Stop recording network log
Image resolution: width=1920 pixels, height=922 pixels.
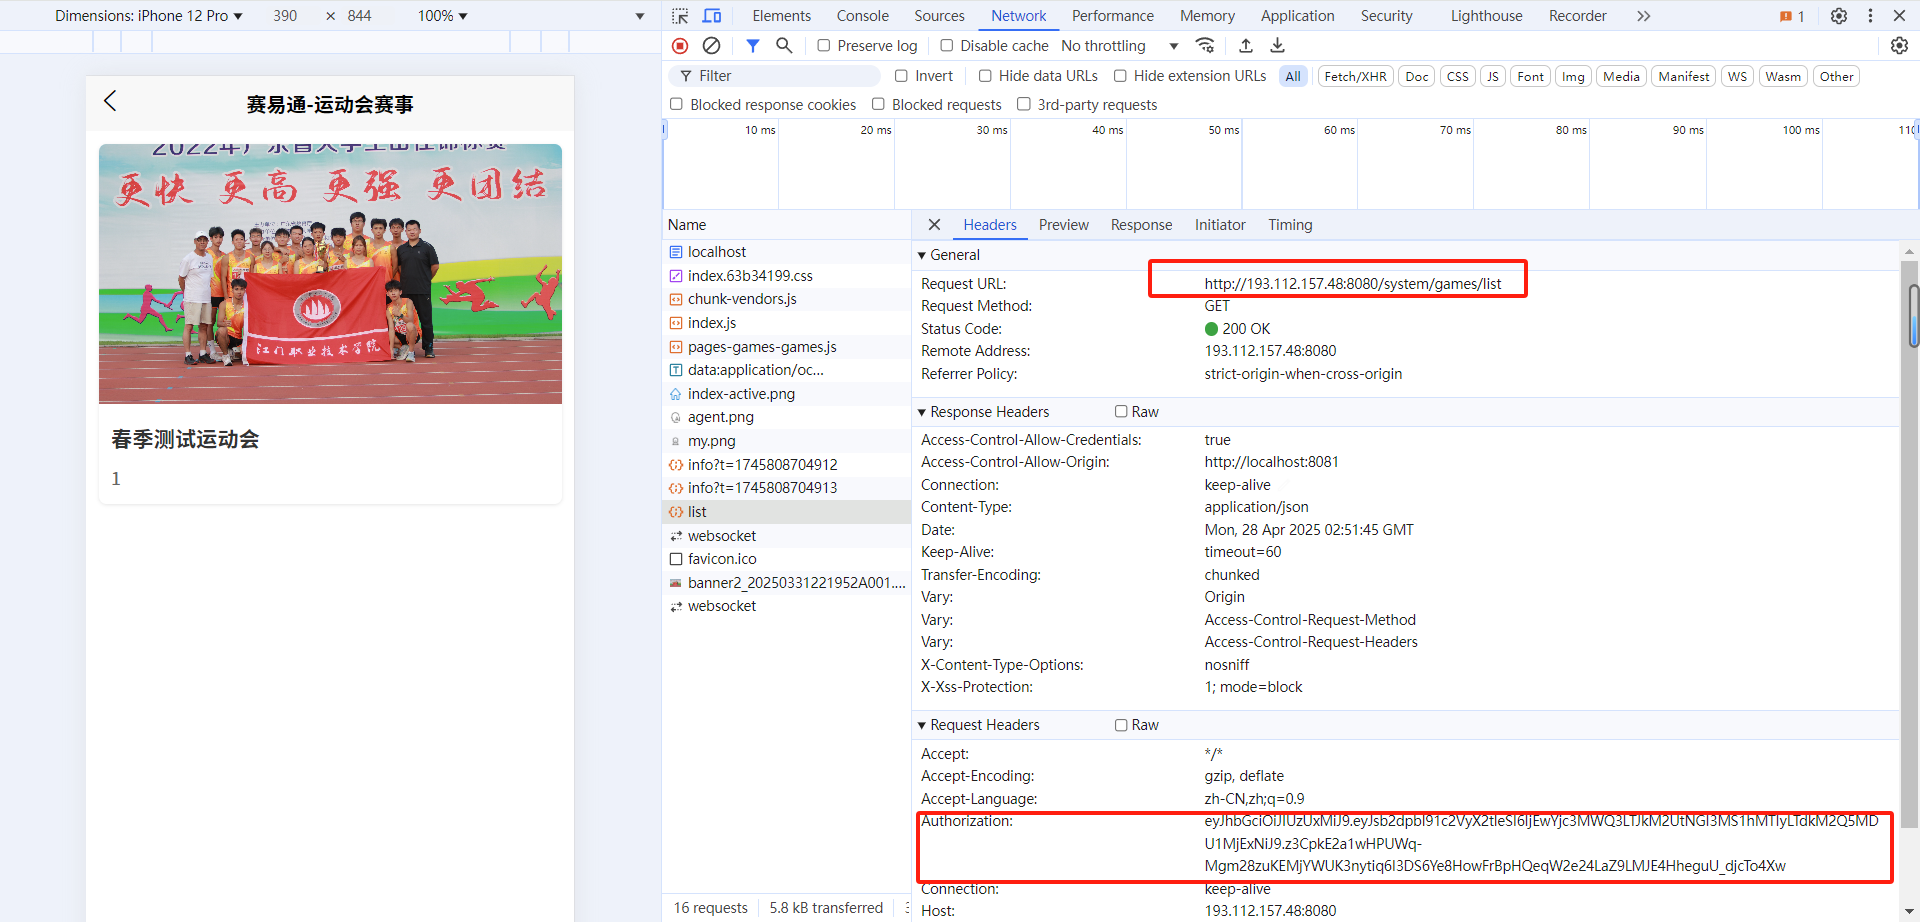coord(680,46)
